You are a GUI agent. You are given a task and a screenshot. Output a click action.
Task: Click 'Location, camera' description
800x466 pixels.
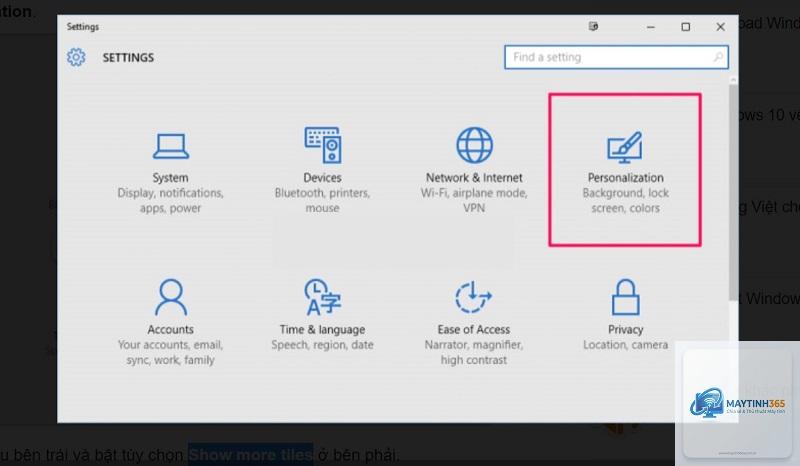pos(626,345)
